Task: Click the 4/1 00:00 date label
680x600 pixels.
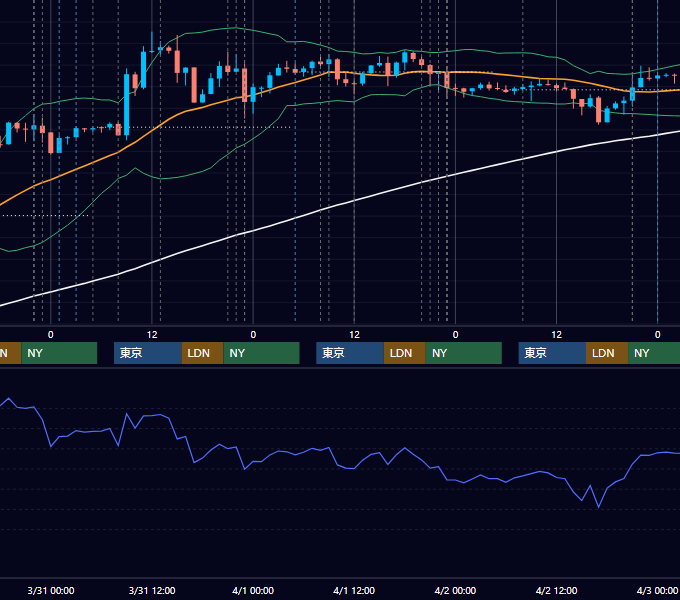Action: point(253,590)
